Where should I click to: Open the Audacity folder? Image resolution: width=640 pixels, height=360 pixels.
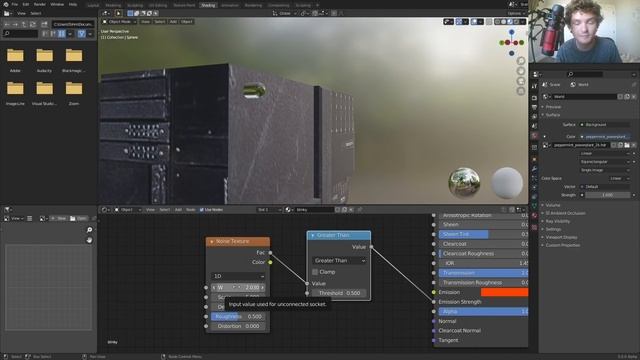(44, 60)
